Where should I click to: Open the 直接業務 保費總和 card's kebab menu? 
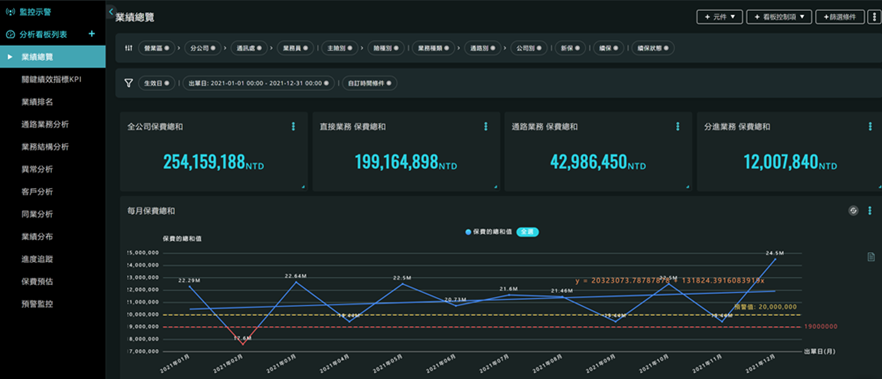485,127
